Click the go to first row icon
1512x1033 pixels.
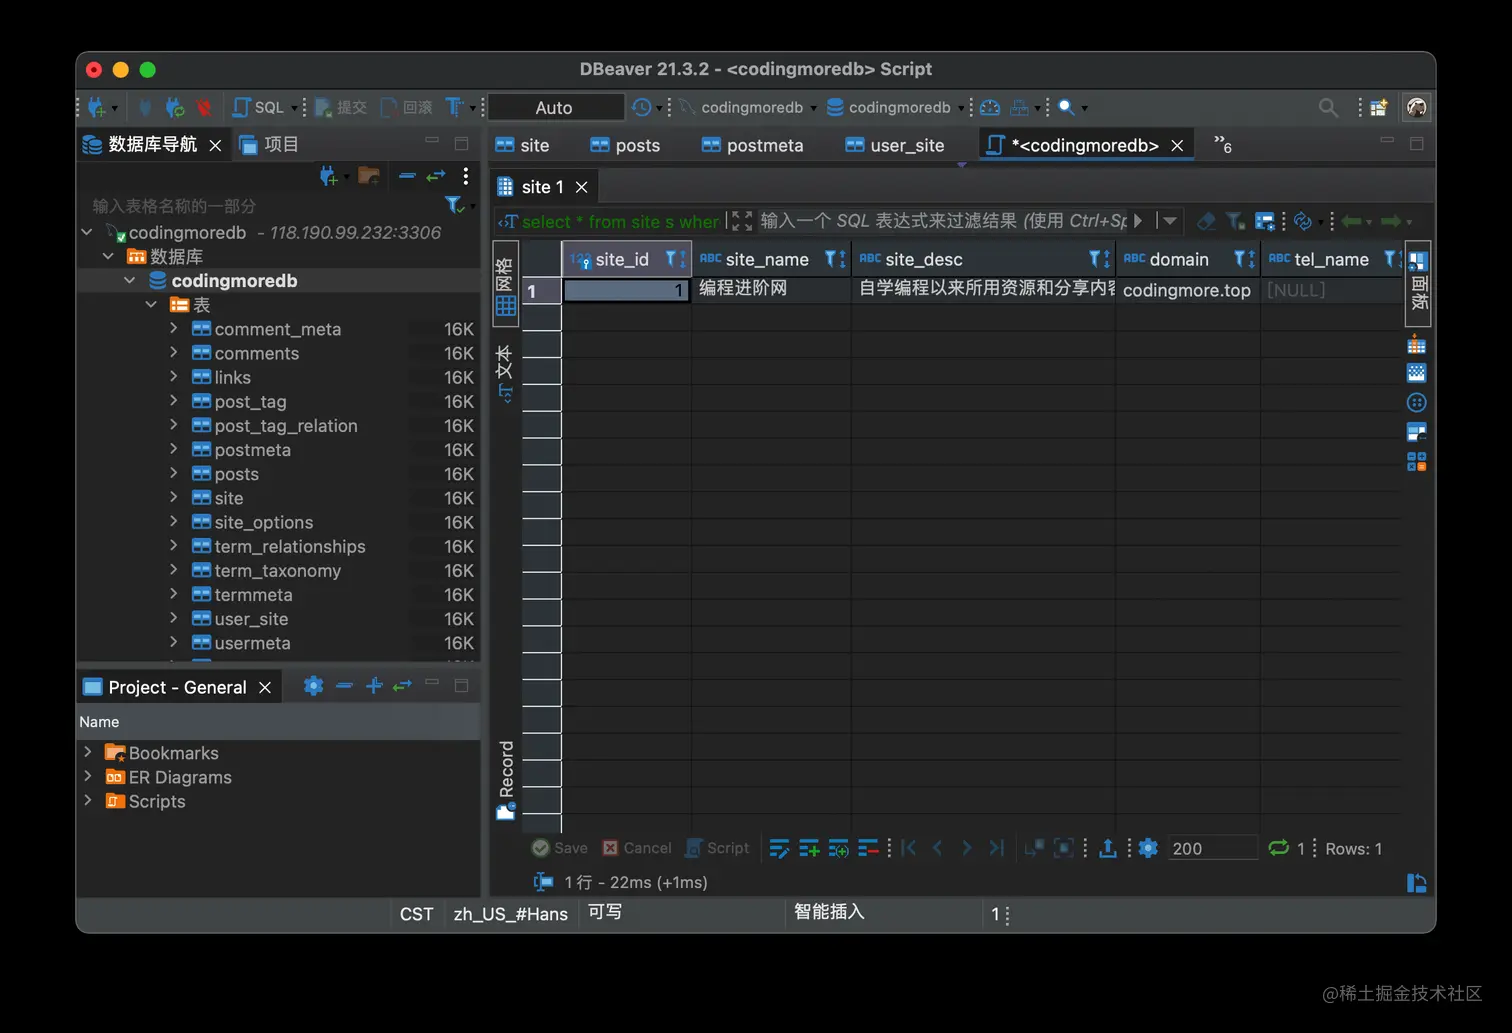click(909, 848)
